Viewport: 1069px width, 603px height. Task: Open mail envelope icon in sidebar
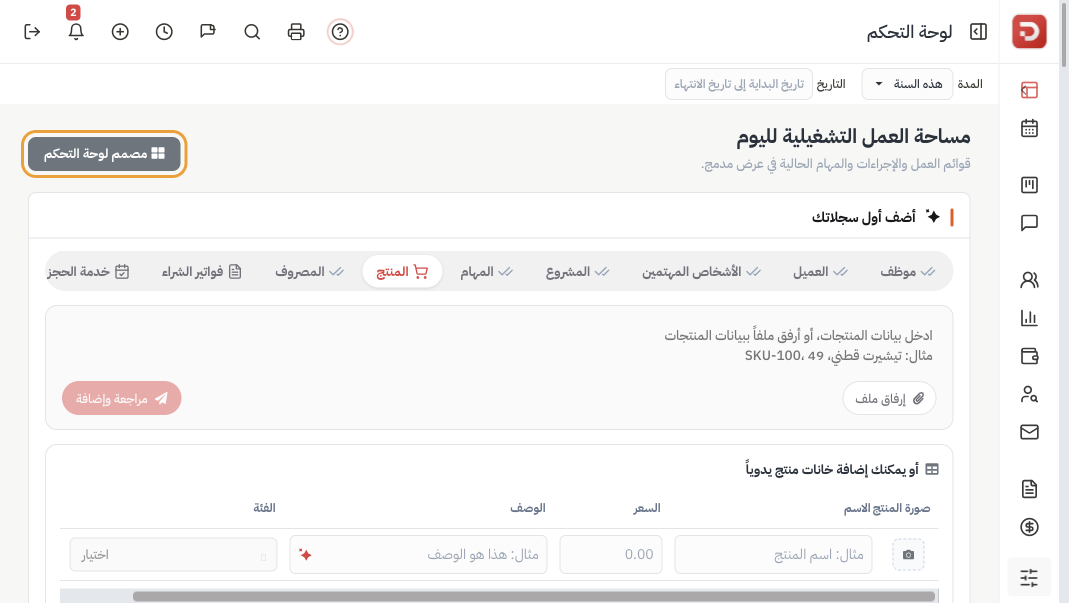coord(1029,432)
